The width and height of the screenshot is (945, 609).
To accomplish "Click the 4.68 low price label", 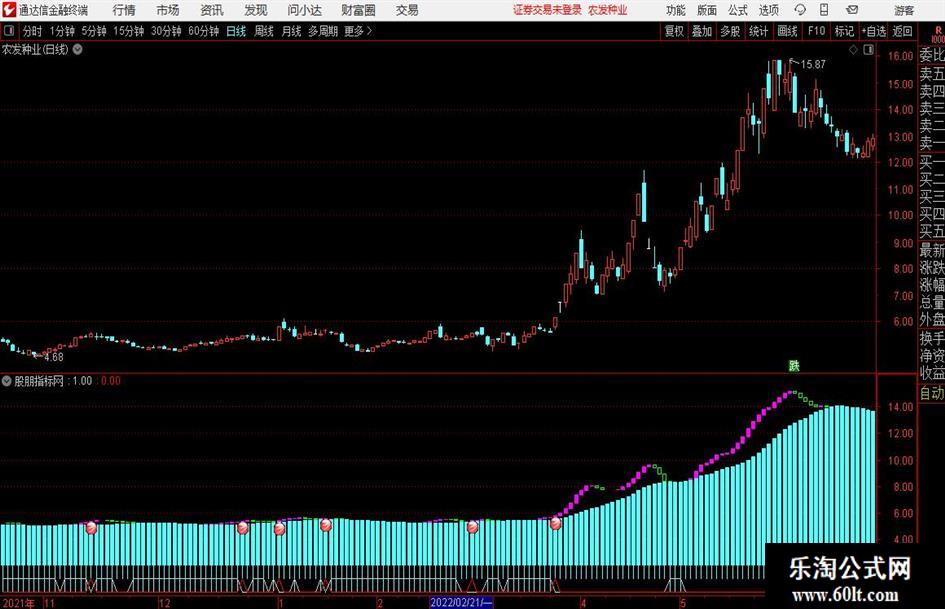I will point(54,357).
